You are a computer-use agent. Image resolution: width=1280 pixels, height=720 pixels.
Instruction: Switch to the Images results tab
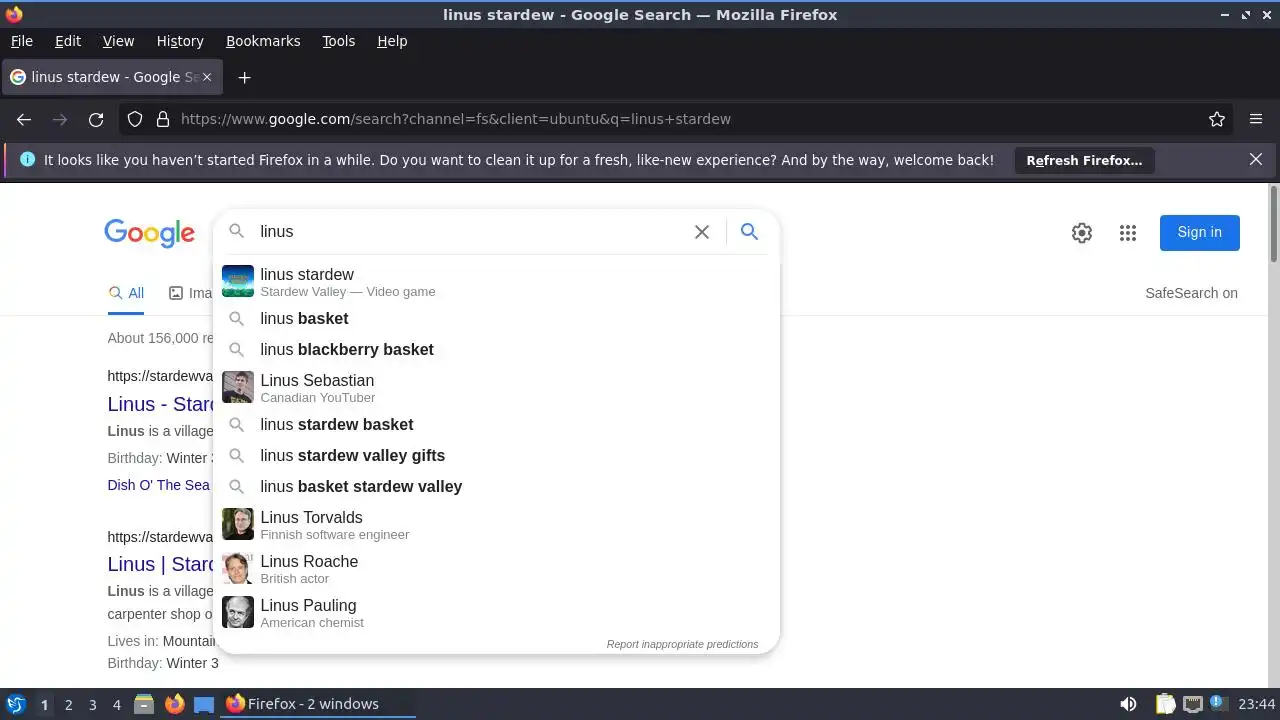pyautogui.click(x=190, y=293)
